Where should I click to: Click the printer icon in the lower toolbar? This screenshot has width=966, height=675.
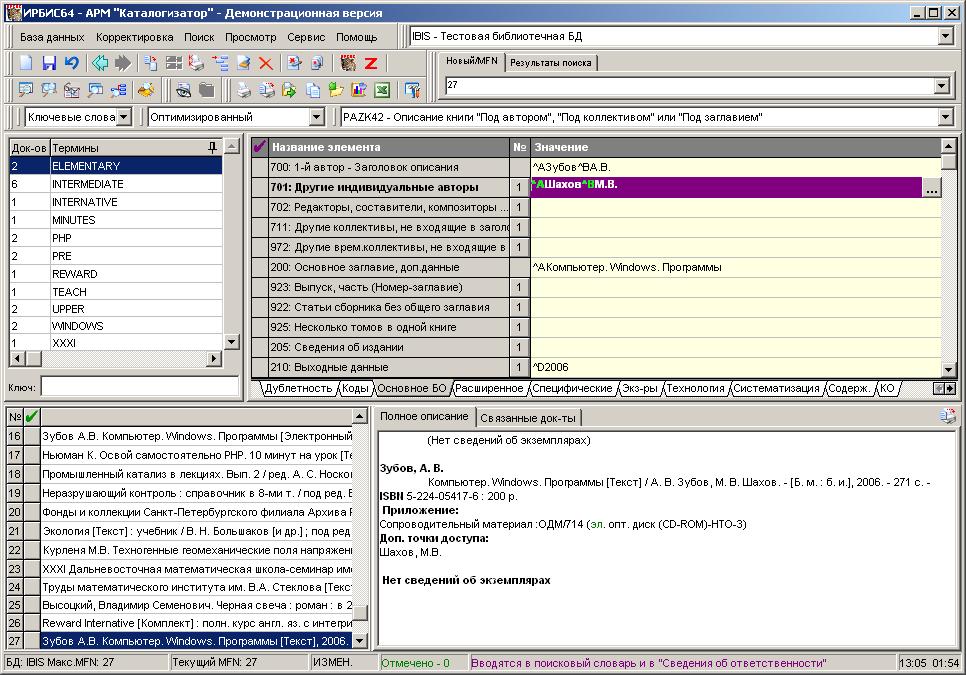tap(244, 90)
